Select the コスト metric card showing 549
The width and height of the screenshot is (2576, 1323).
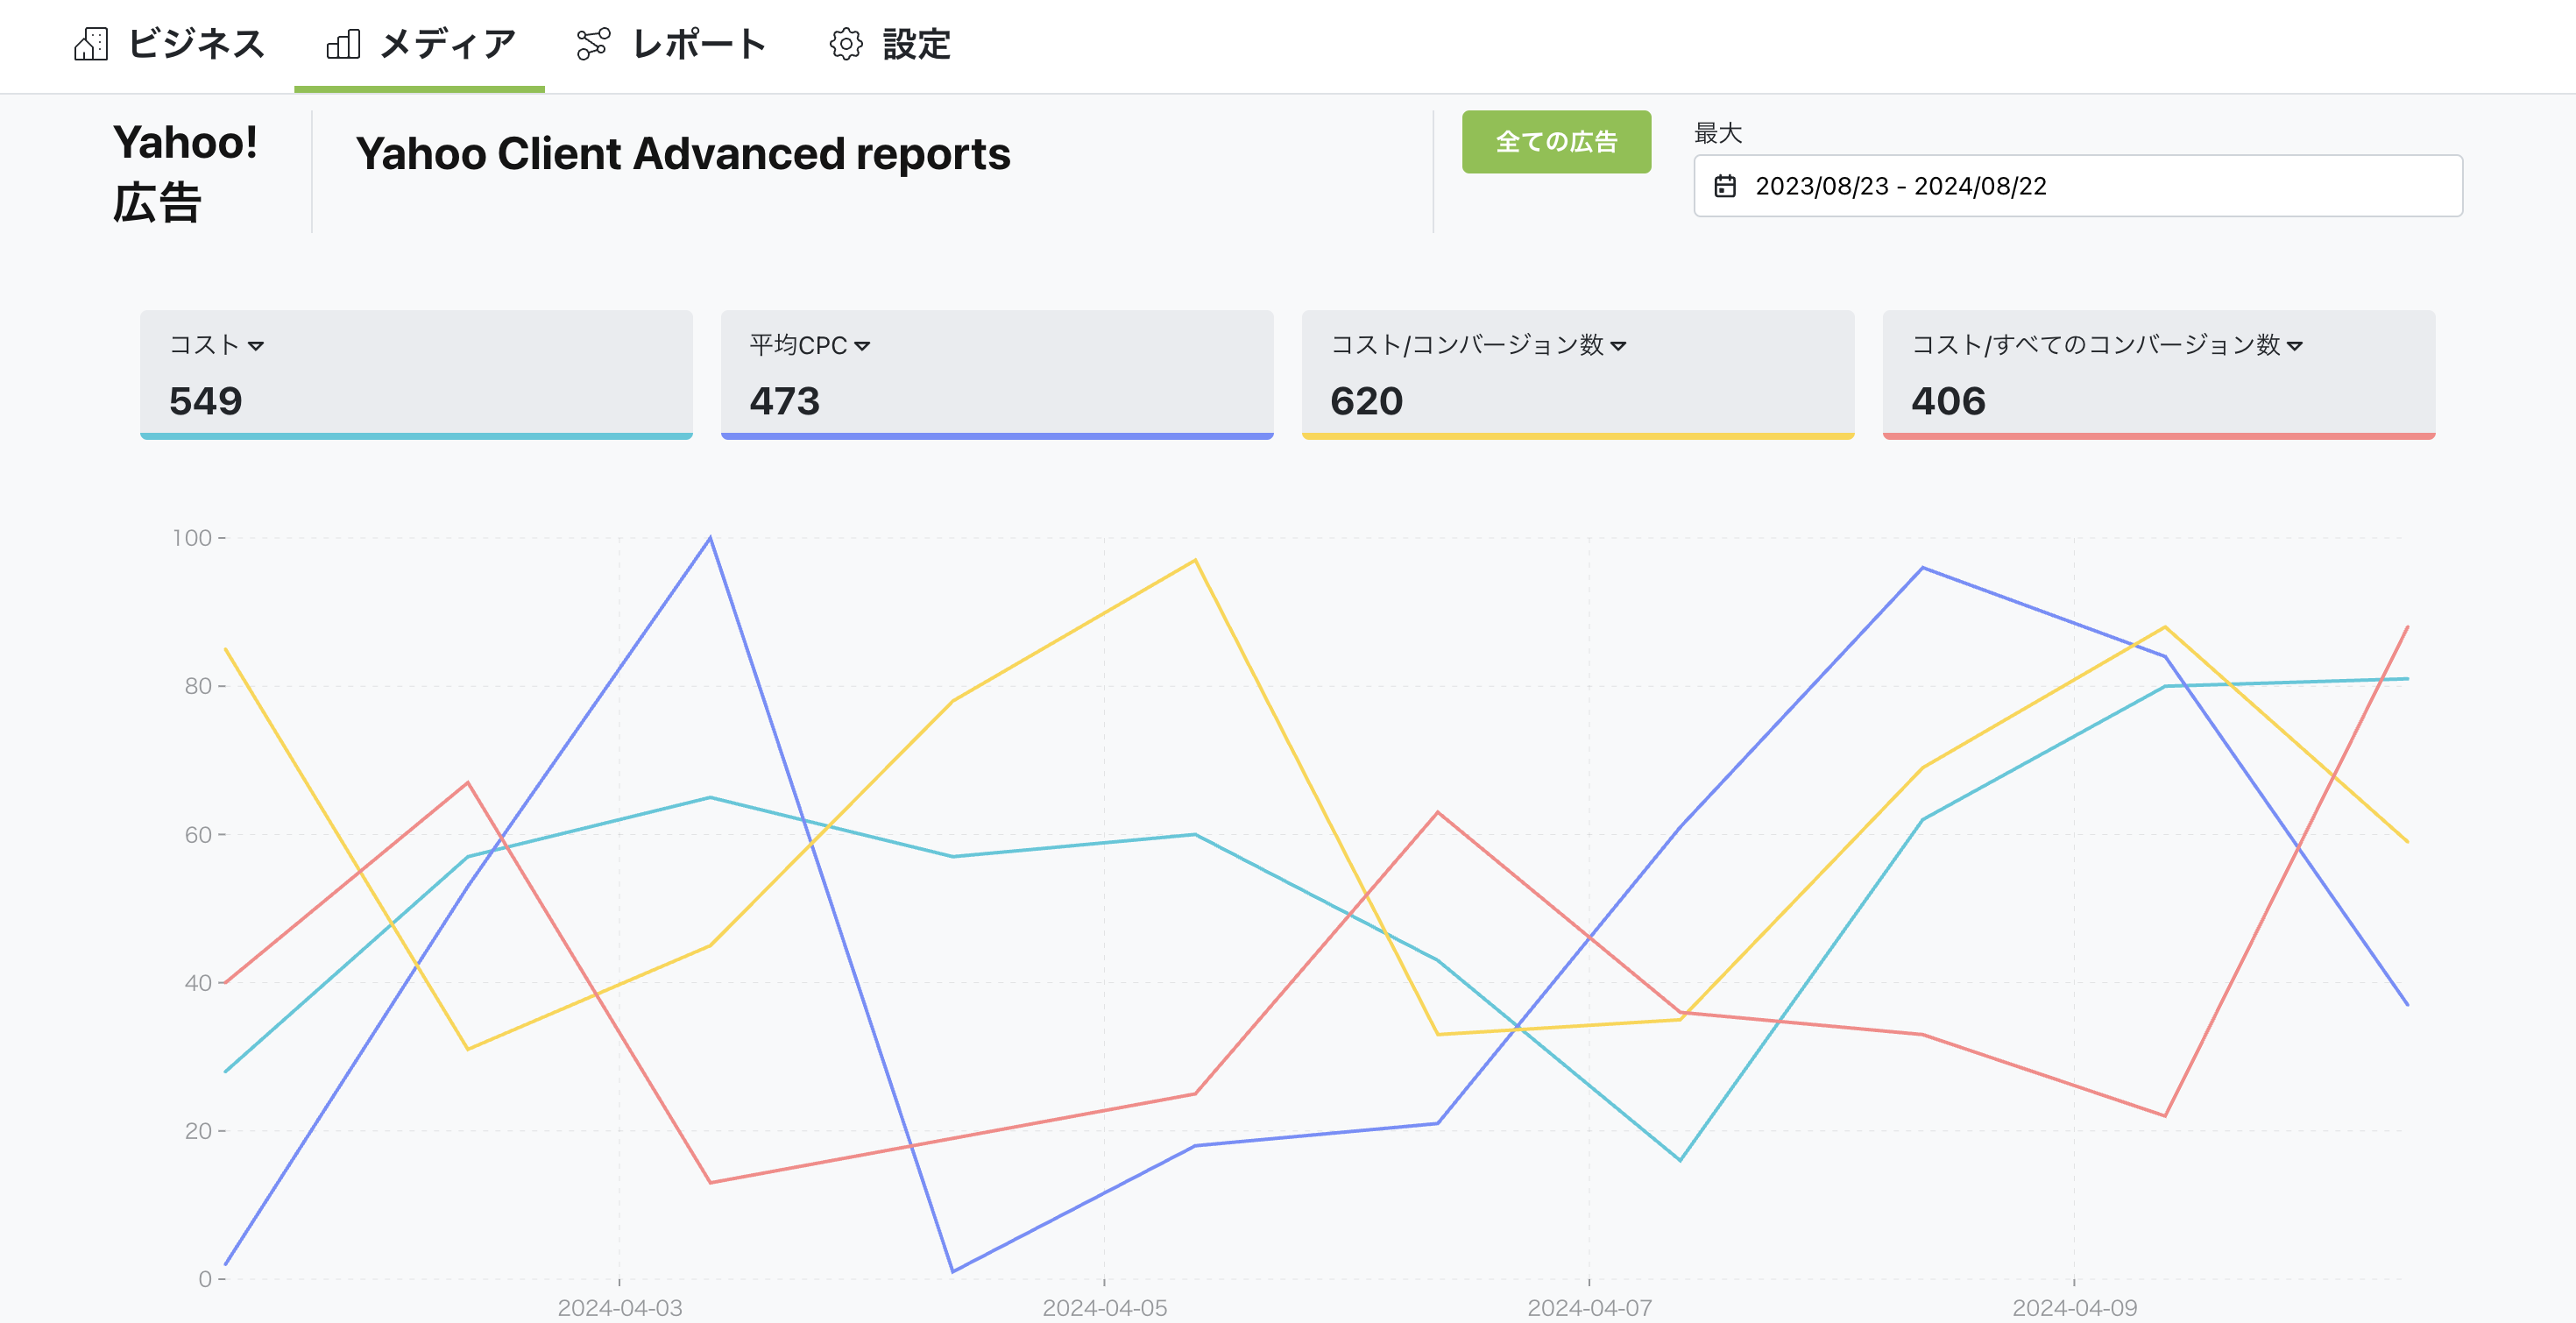[417, 375]
